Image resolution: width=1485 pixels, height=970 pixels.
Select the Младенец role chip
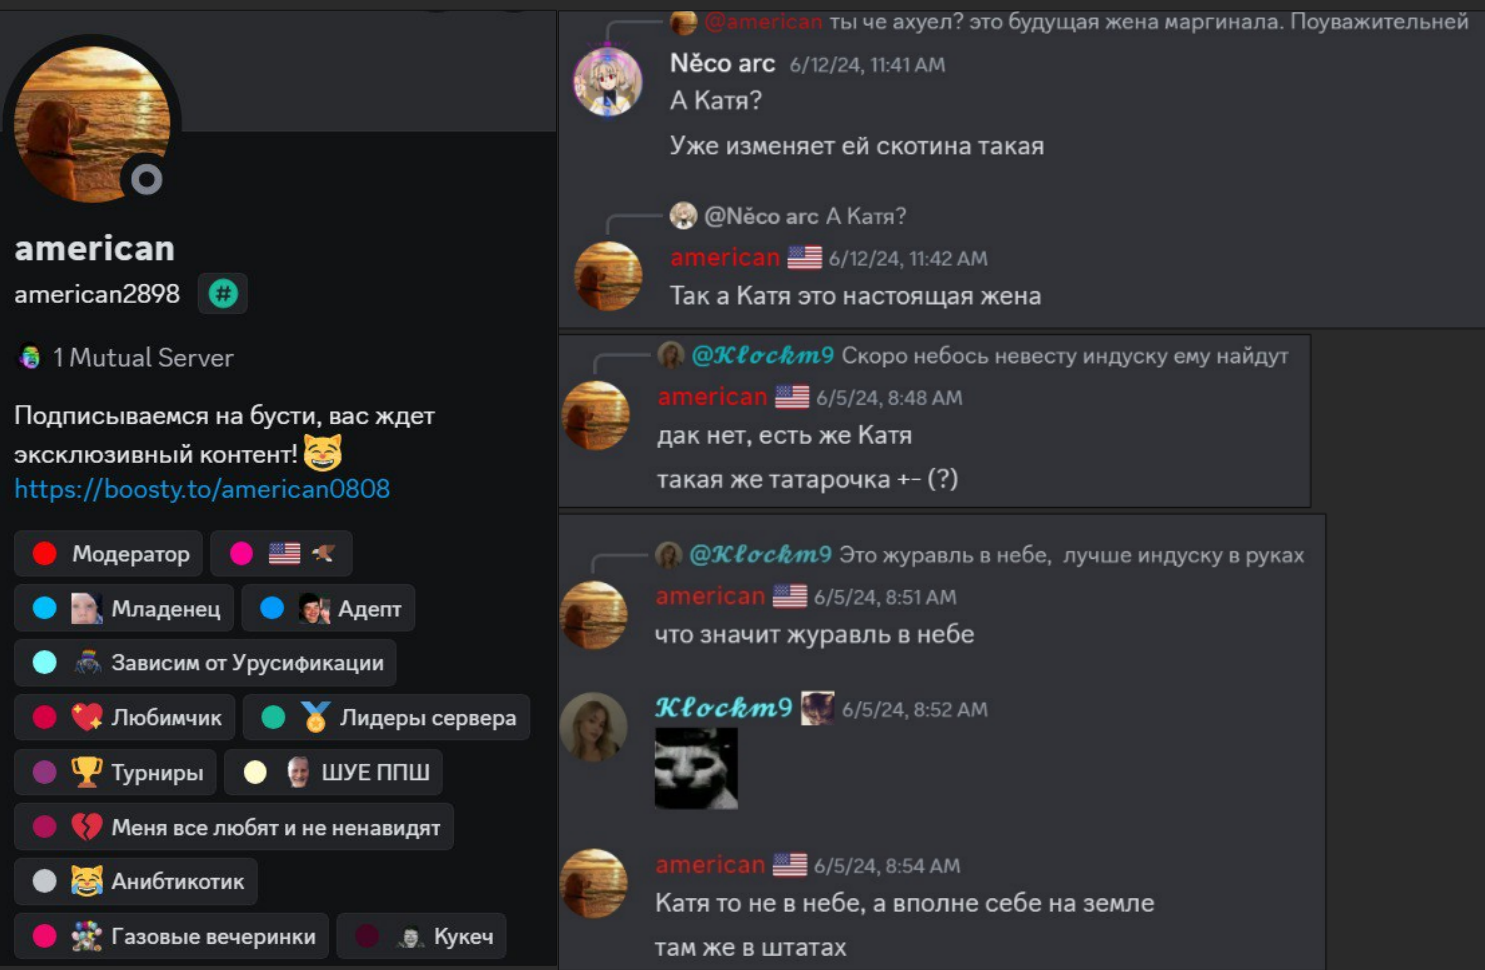point(124,608)
